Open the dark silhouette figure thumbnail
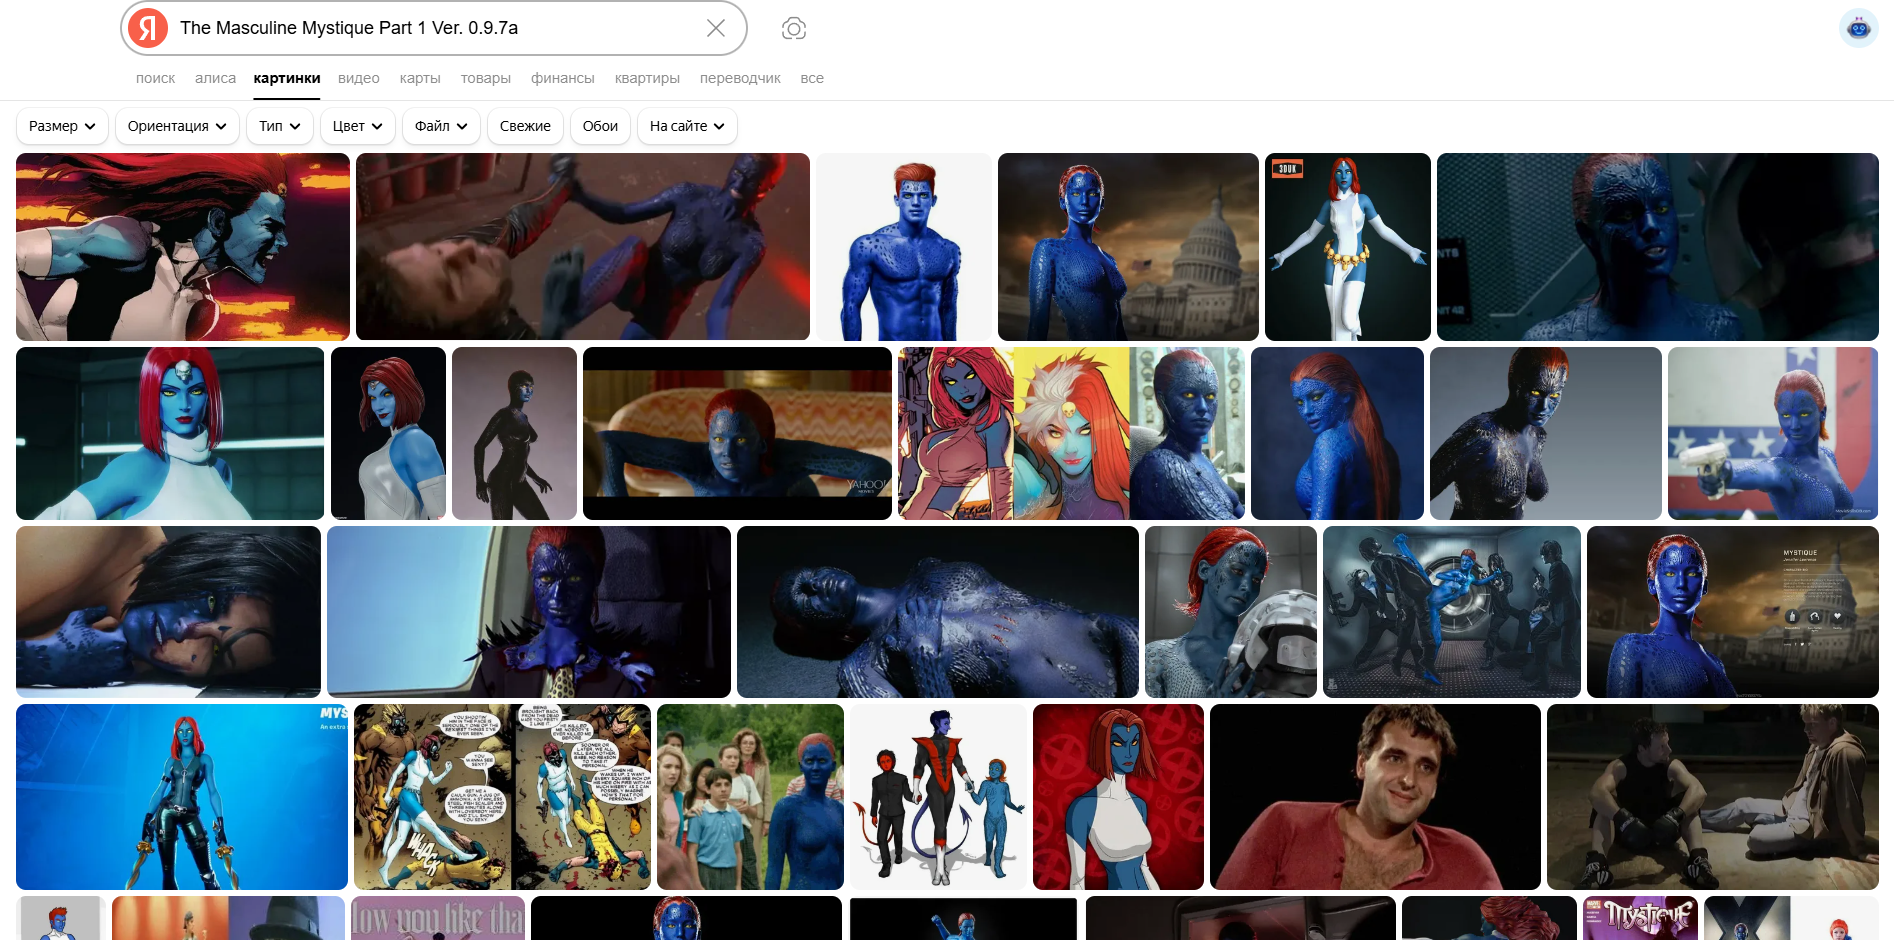This screenshot has height=940, width=1894. tap(514, 433)
